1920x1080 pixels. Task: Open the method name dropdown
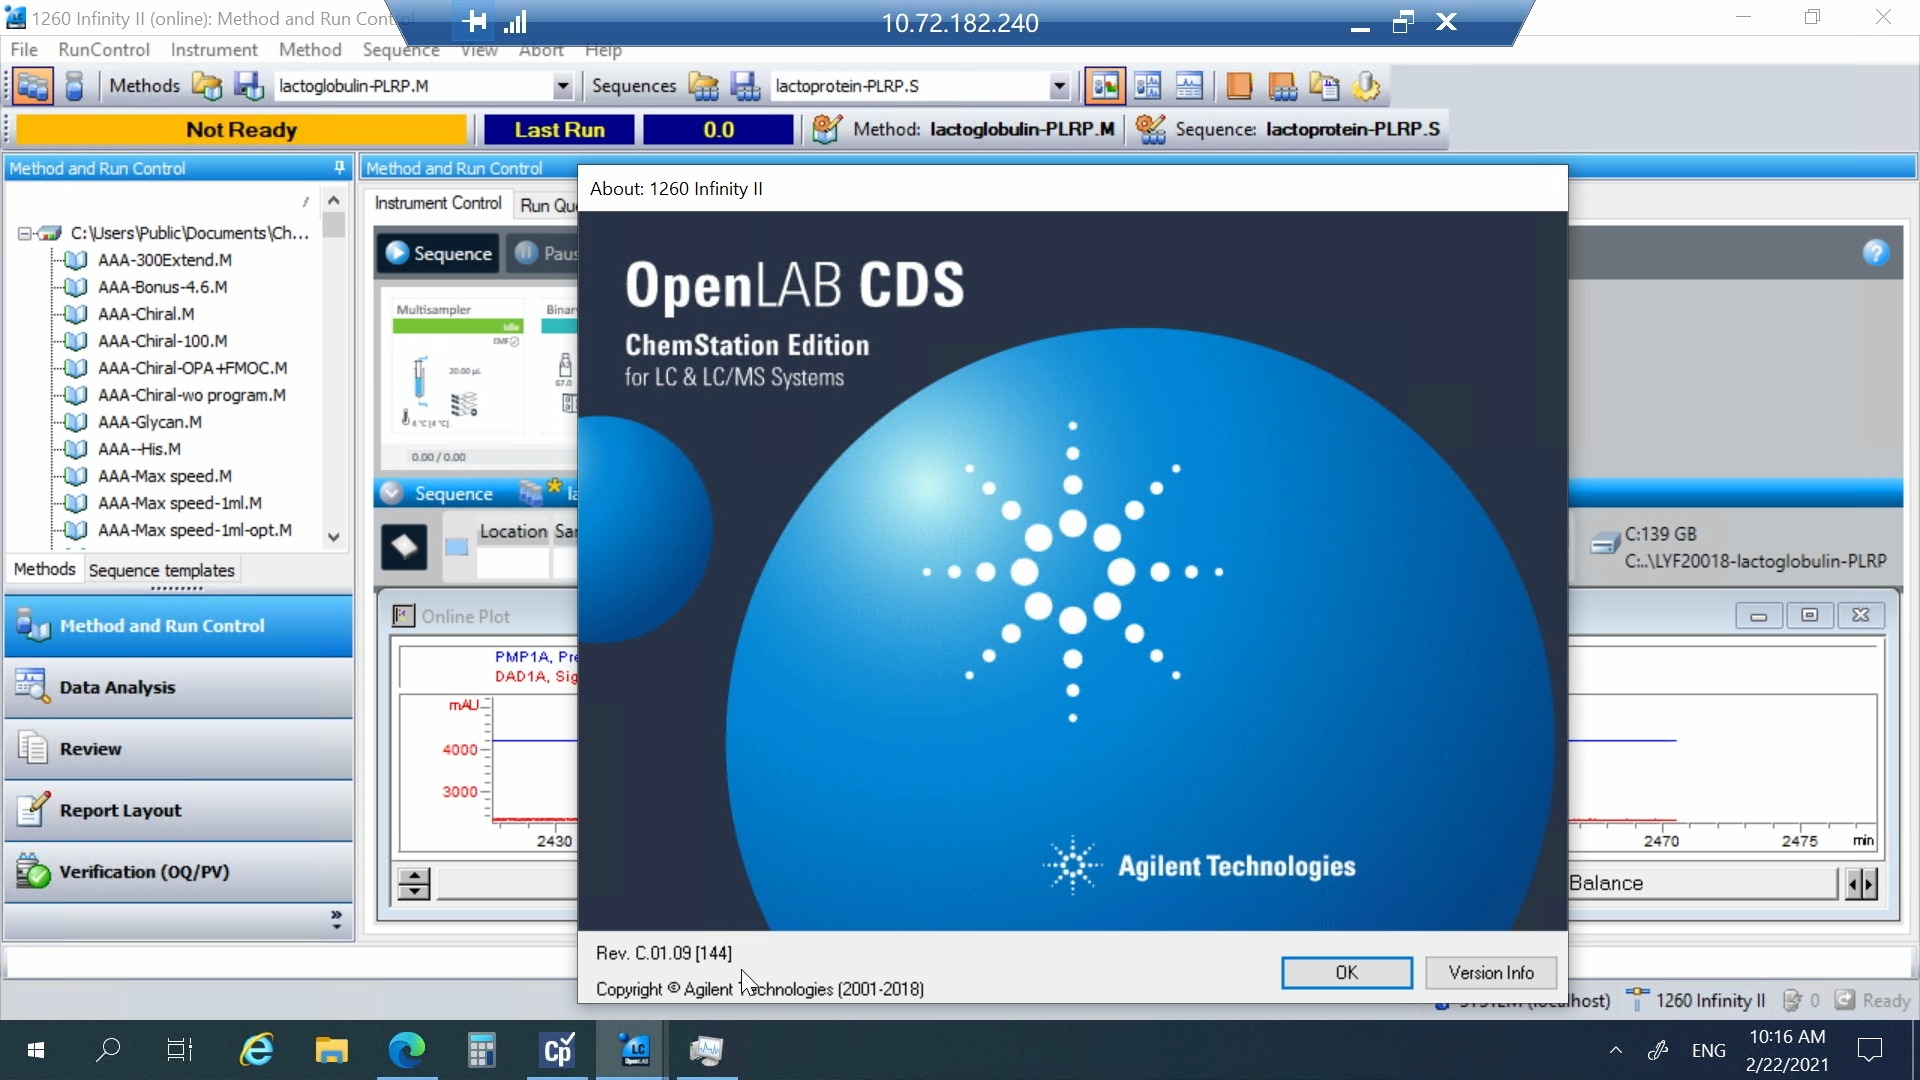coord(563,86)
